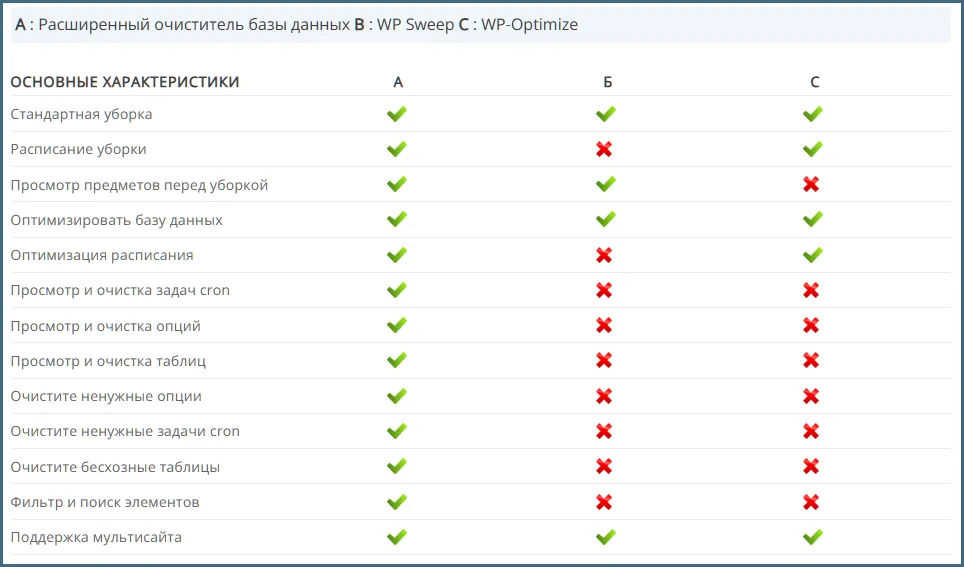The height and width of the screenshot is (567, 964).
Task: Click the WP-Optimize name in the legend
Action: point(529,25)
